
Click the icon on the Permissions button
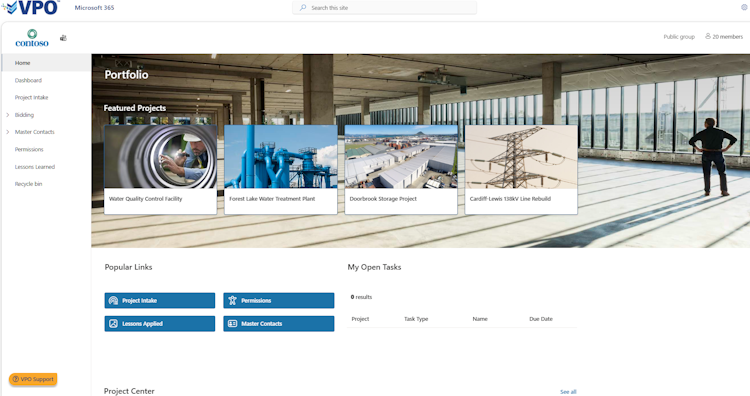[232, 300]
